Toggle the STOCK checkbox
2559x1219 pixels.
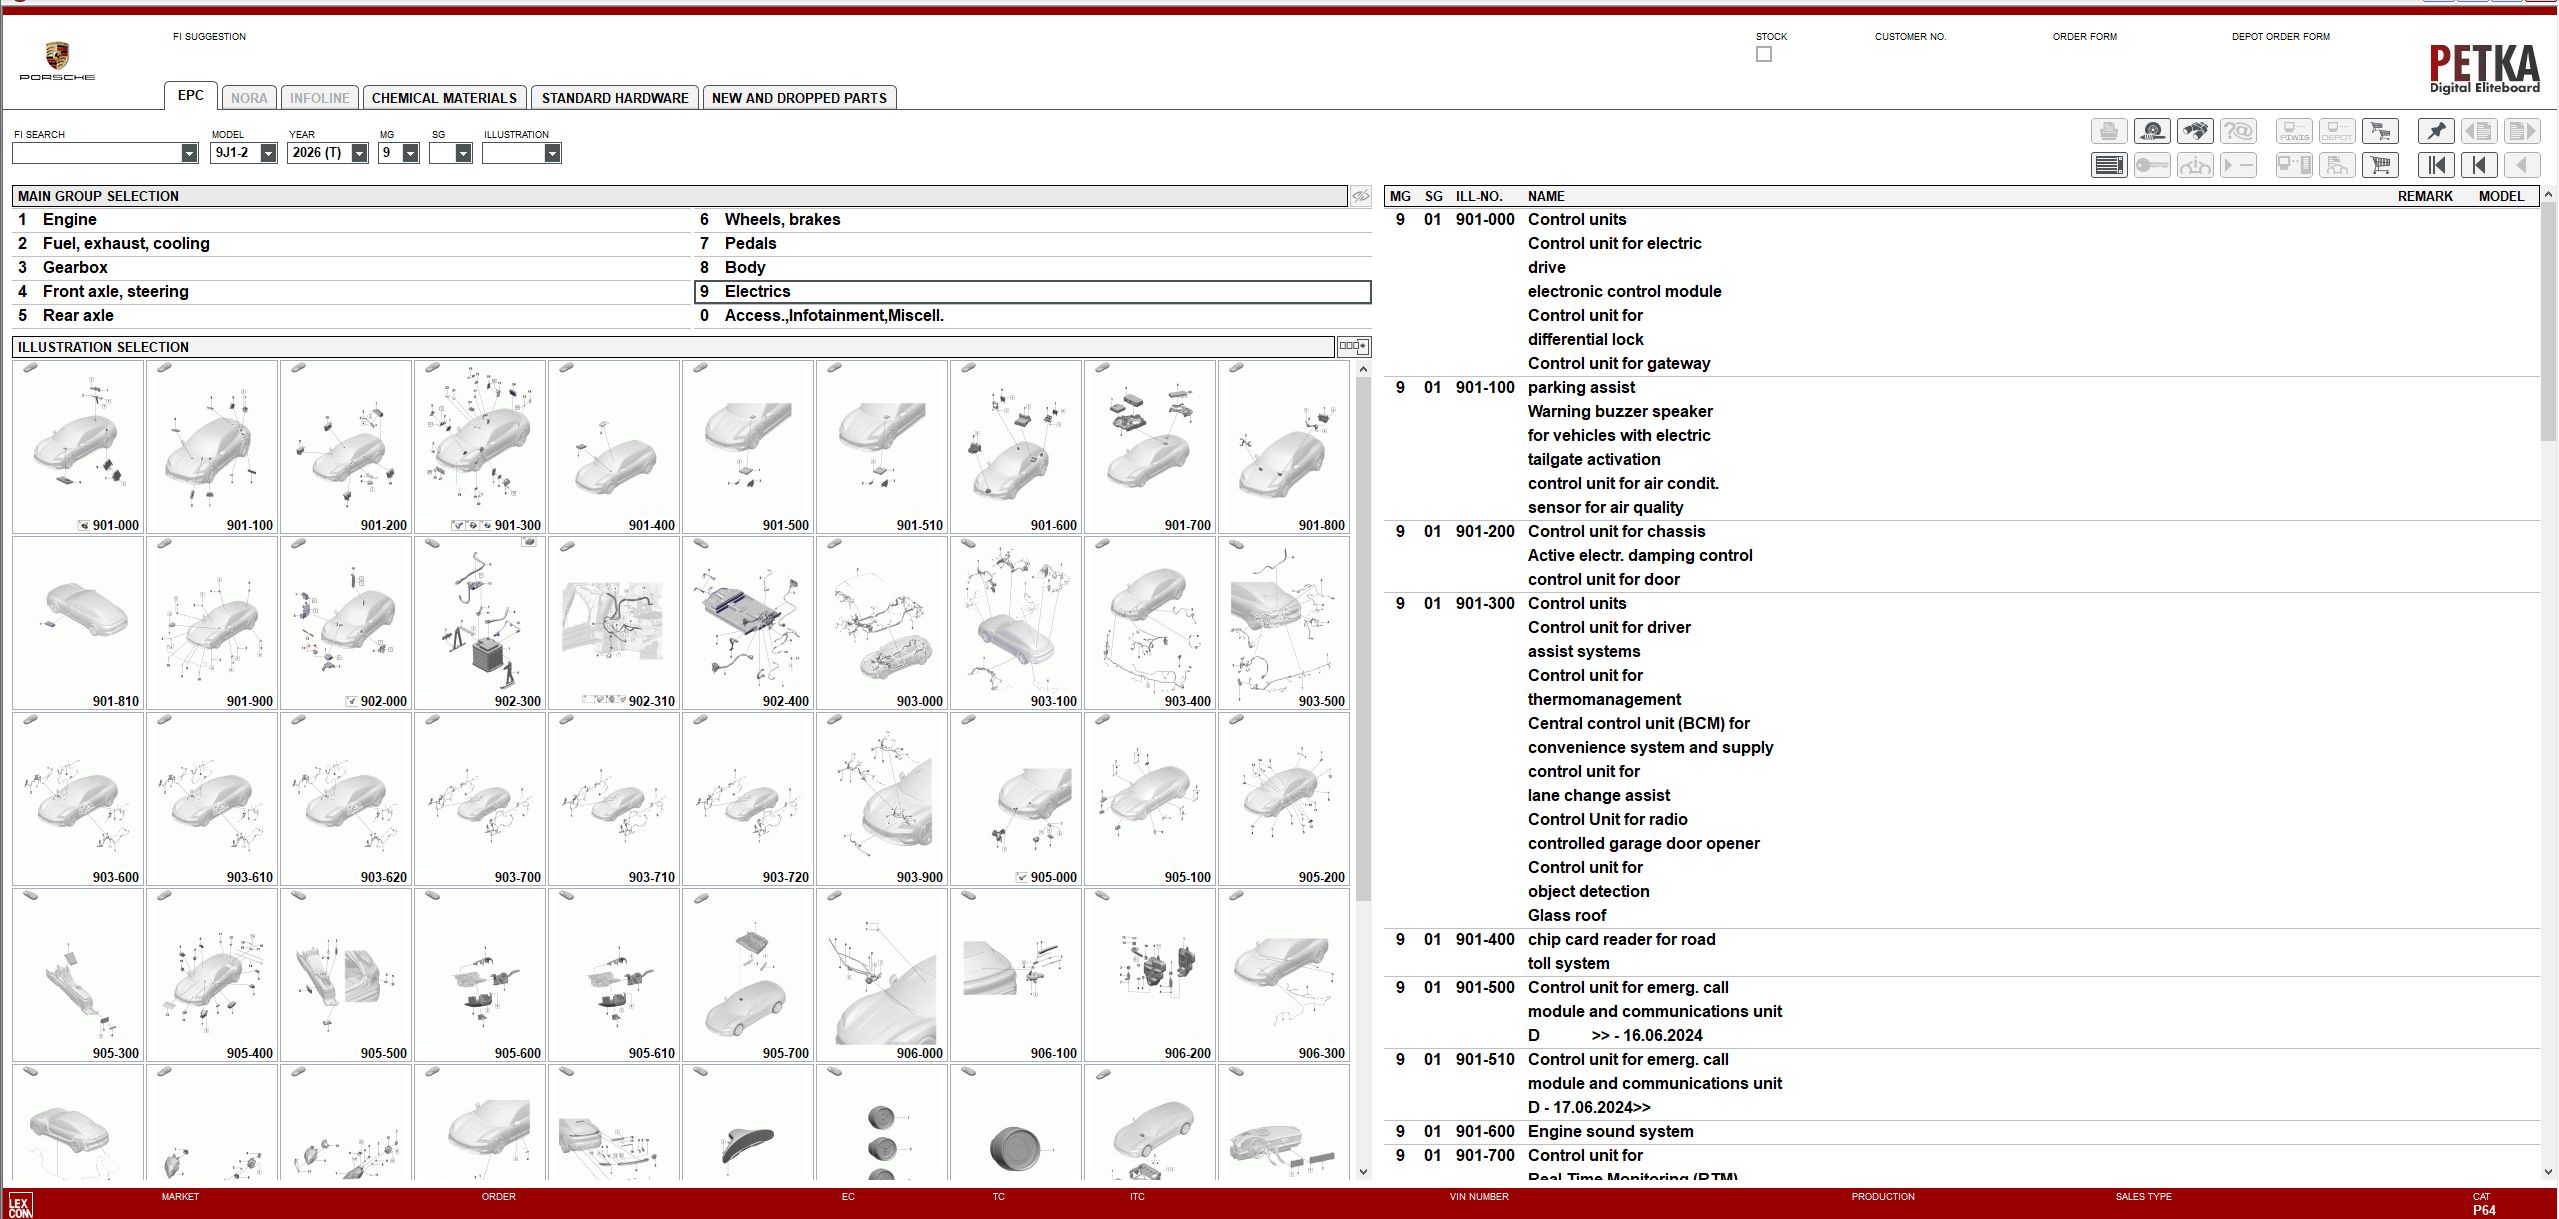[x=1764, y=54]
